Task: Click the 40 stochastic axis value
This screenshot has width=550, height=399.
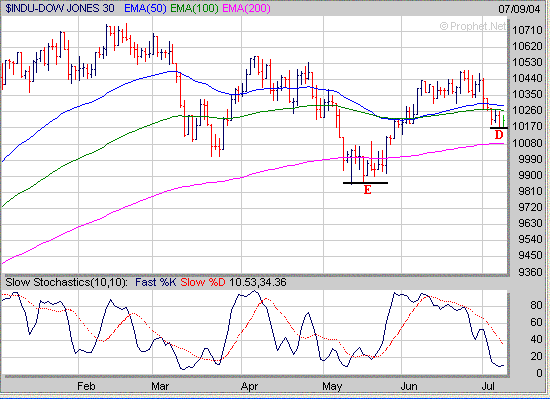Action: click(536, 339)
